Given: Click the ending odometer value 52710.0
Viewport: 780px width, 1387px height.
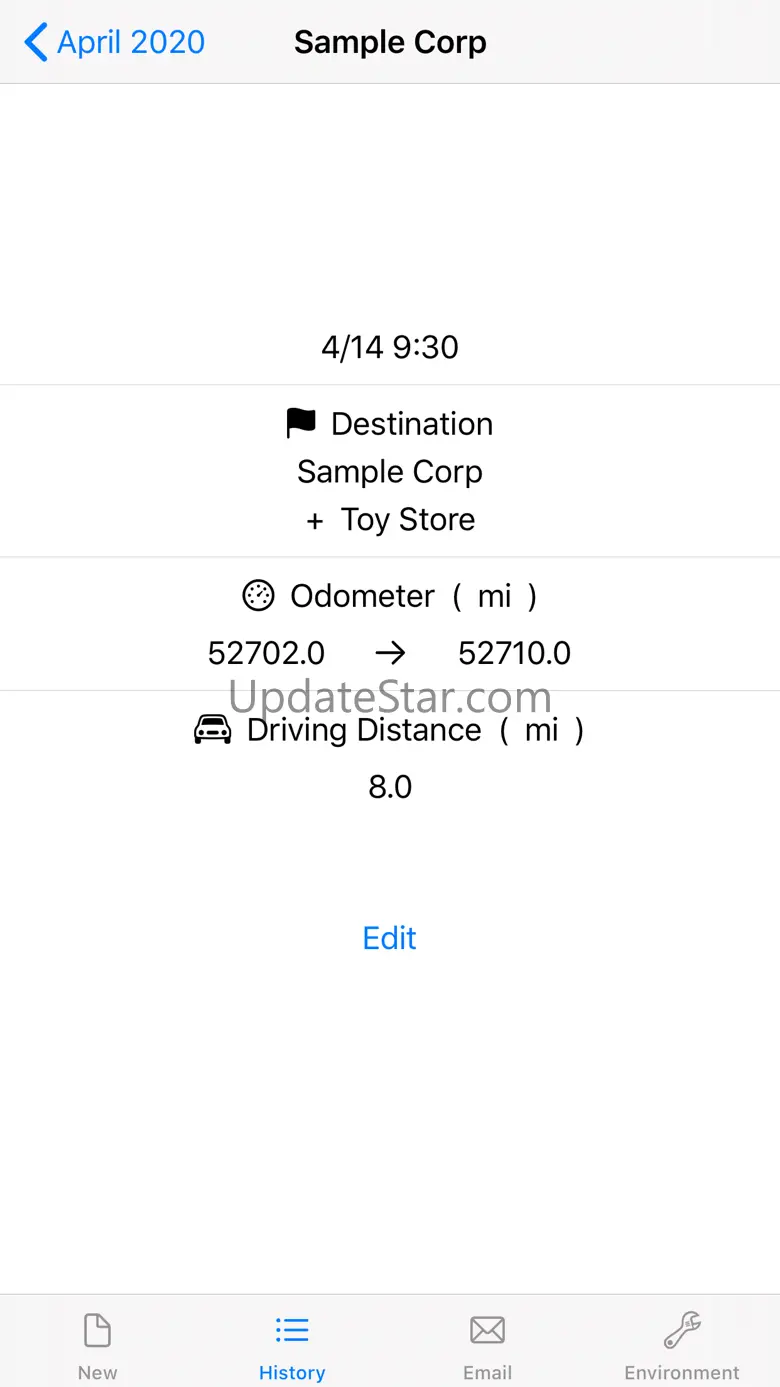Looking at the screenshot, I should pyautogui.click(x=514, y=654).
